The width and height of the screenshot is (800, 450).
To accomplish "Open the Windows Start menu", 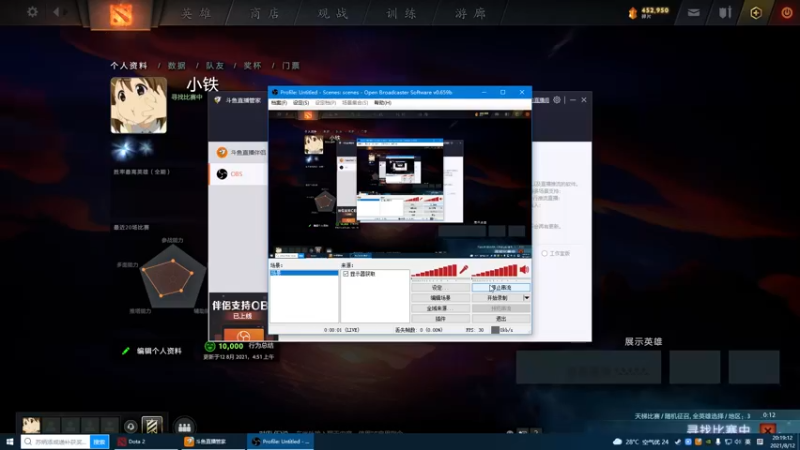I will (x=9, y=442).
